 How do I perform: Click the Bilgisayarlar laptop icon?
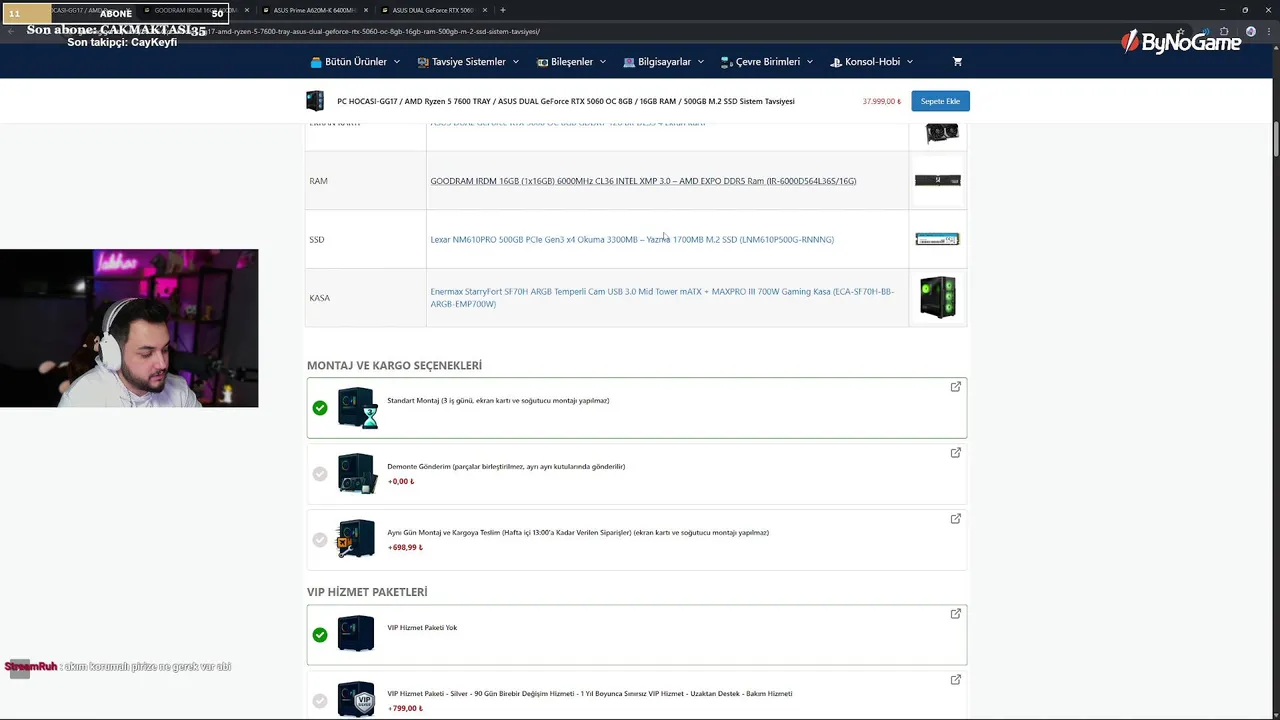(629, 62)
